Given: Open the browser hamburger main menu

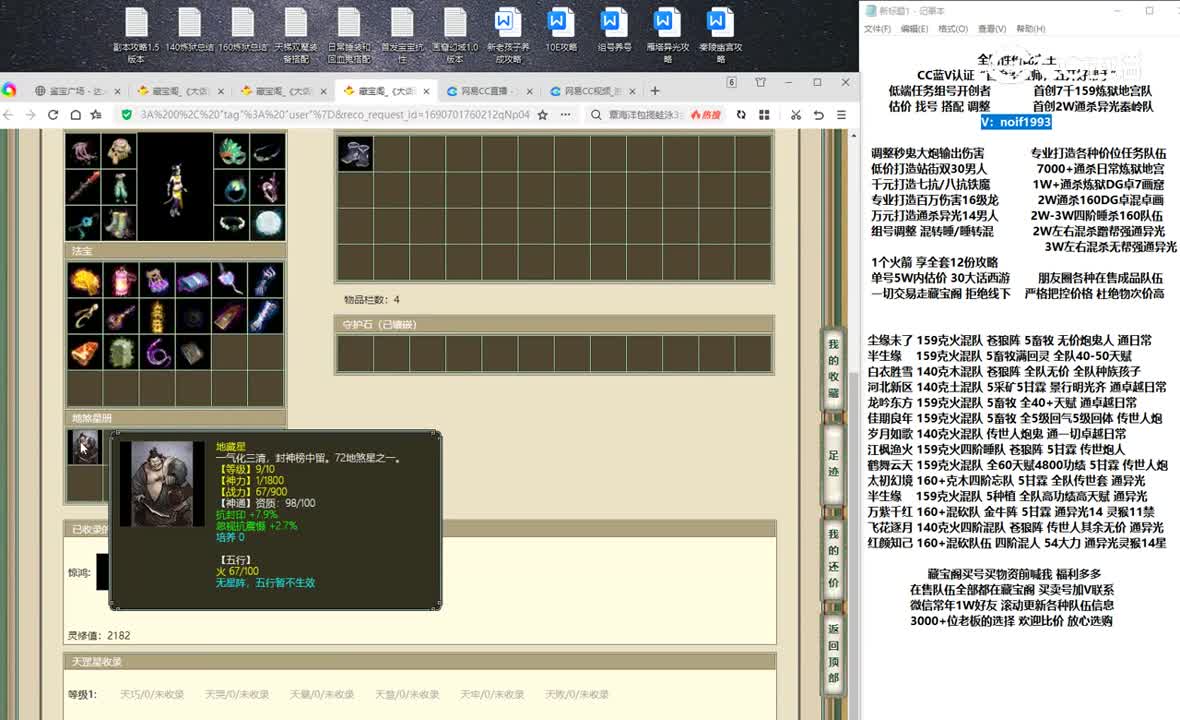Looking at the screenshot, I should pos(841,114).
